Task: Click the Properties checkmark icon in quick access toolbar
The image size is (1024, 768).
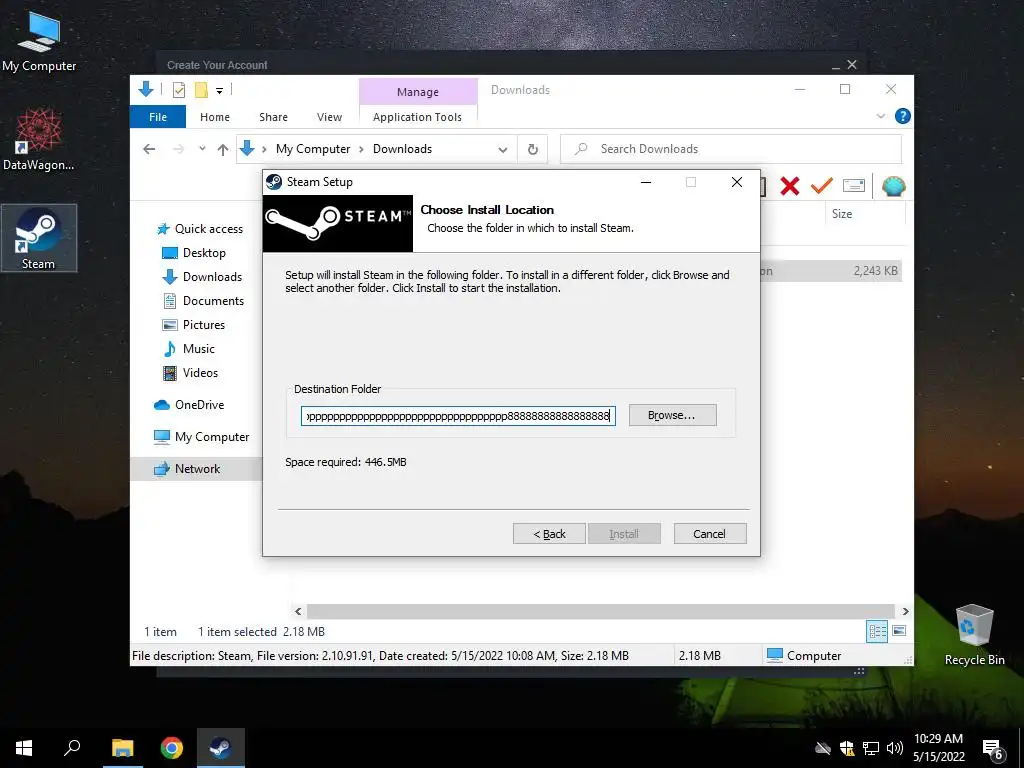Action: click(179, 90)
